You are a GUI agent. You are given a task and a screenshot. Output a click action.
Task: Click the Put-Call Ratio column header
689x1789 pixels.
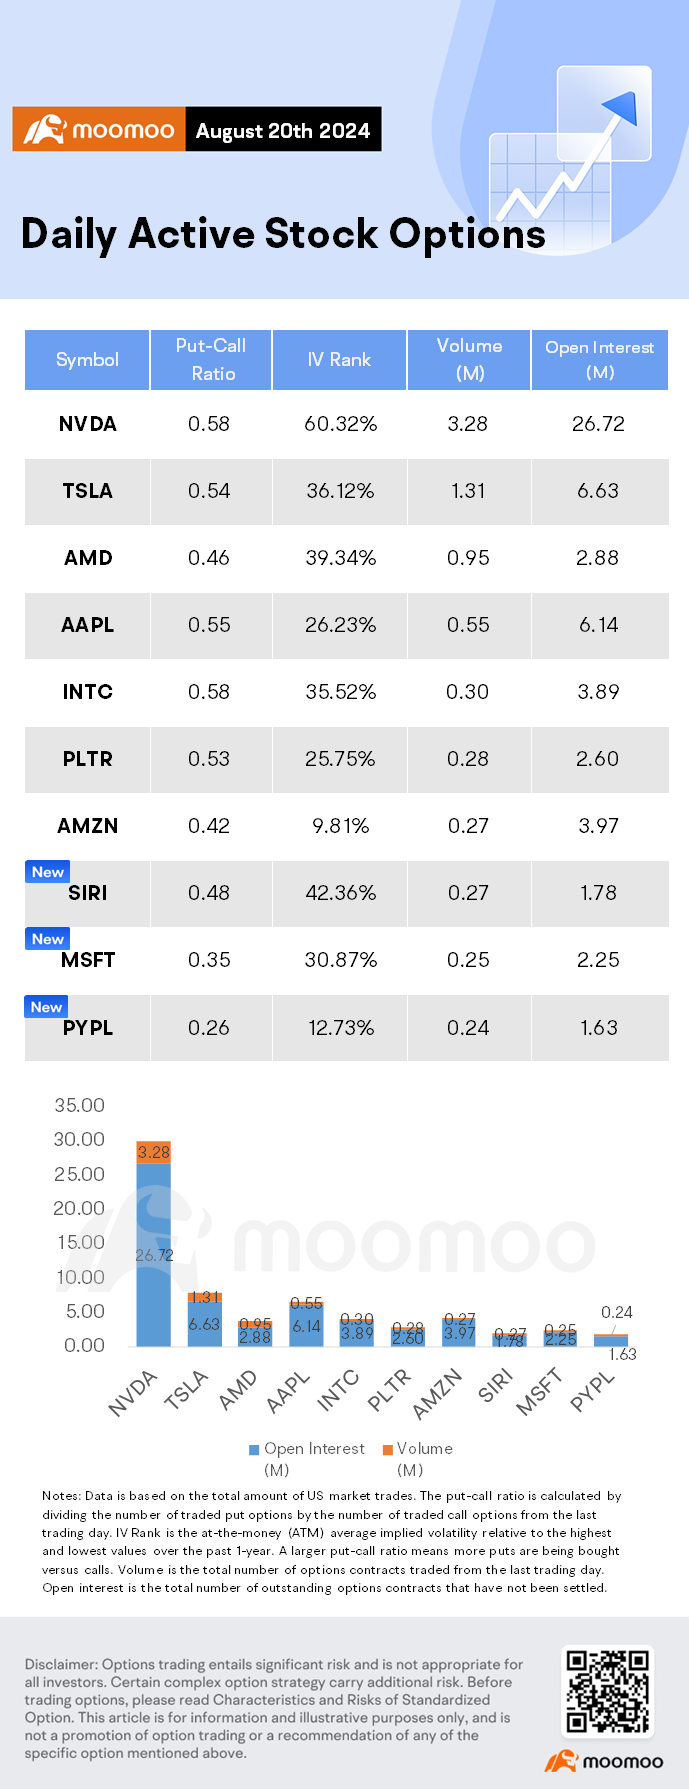click(x=210, y=359)
